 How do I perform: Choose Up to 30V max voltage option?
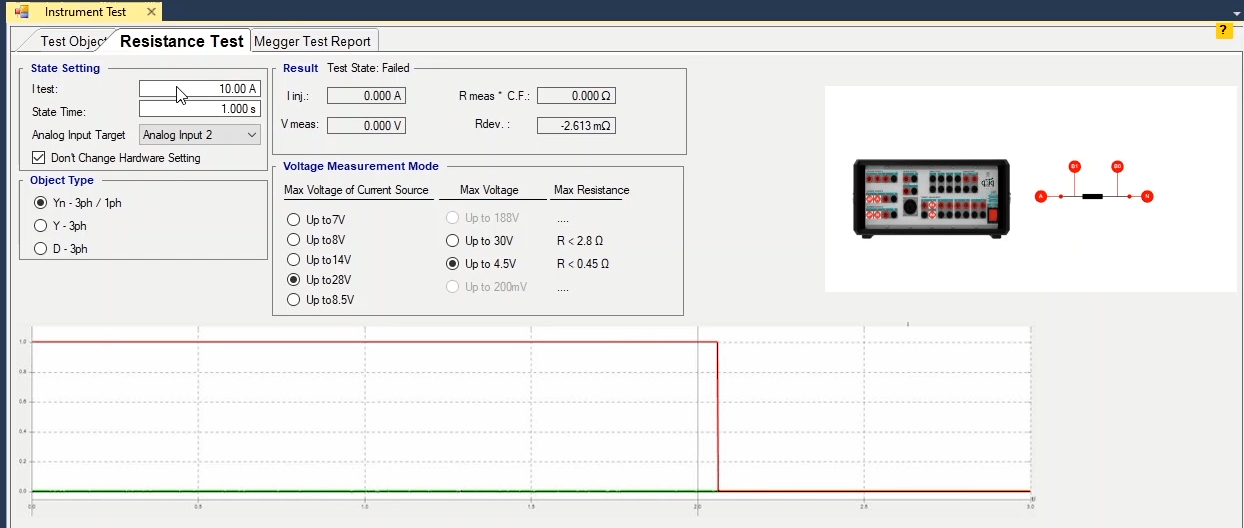(x=455, y=241)
